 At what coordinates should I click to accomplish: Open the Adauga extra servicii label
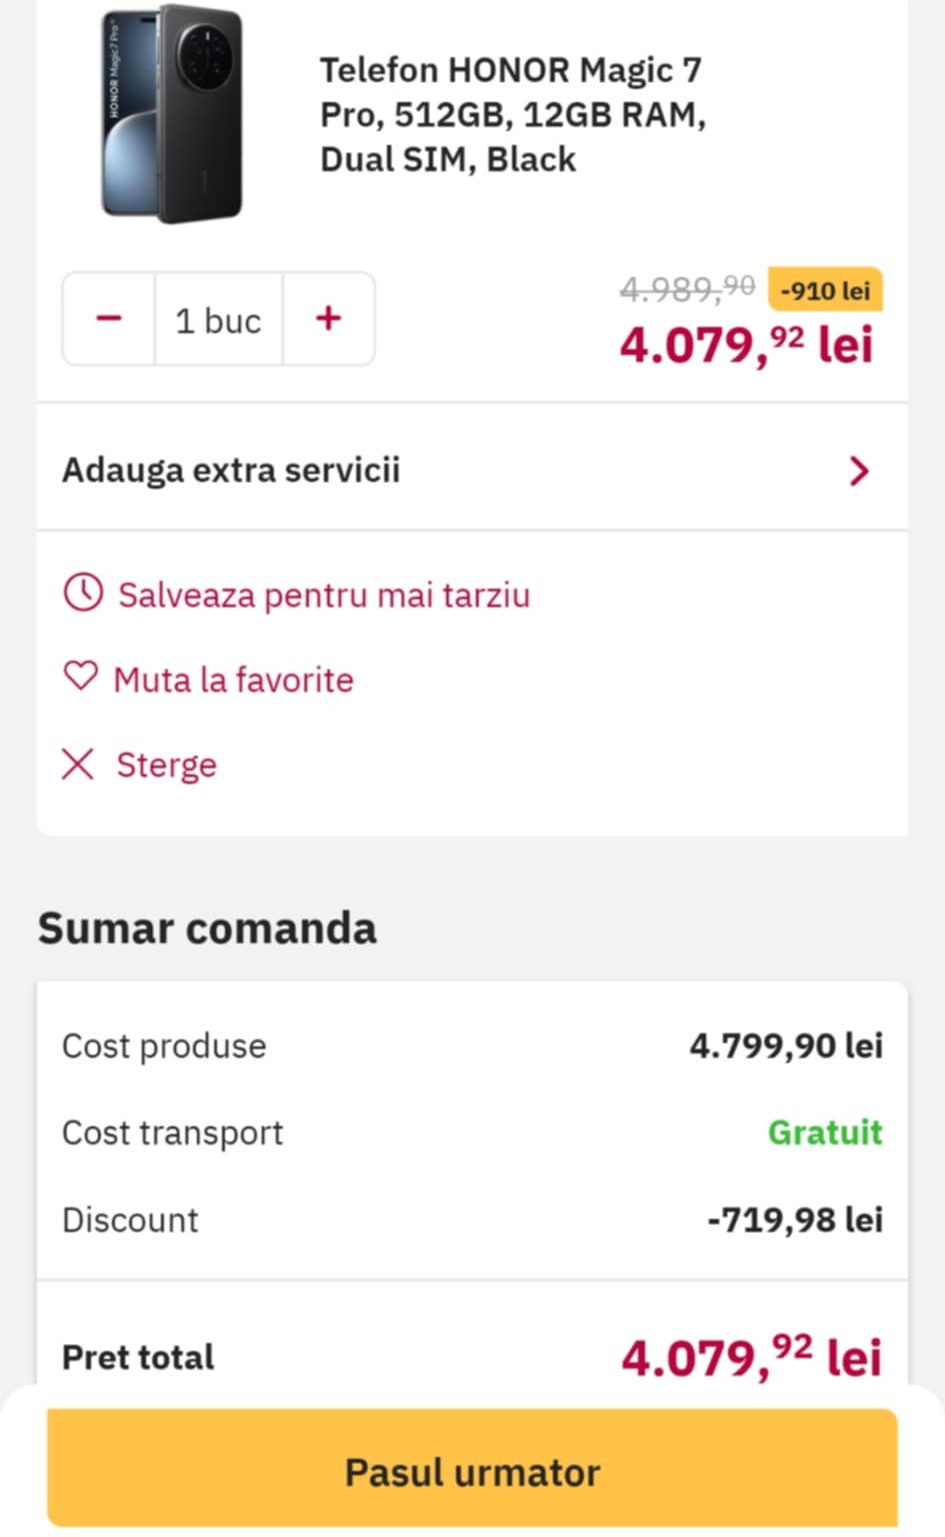(231, 470)
